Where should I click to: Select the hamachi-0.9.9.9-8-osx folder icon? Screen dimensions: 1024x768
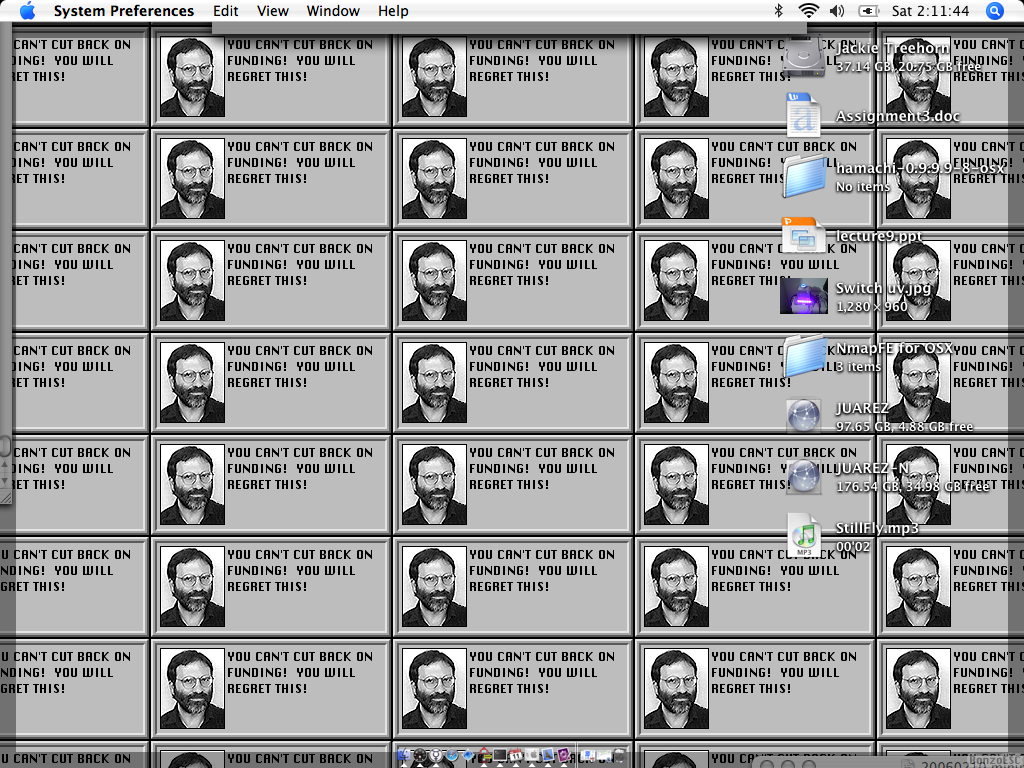(805, 175)
